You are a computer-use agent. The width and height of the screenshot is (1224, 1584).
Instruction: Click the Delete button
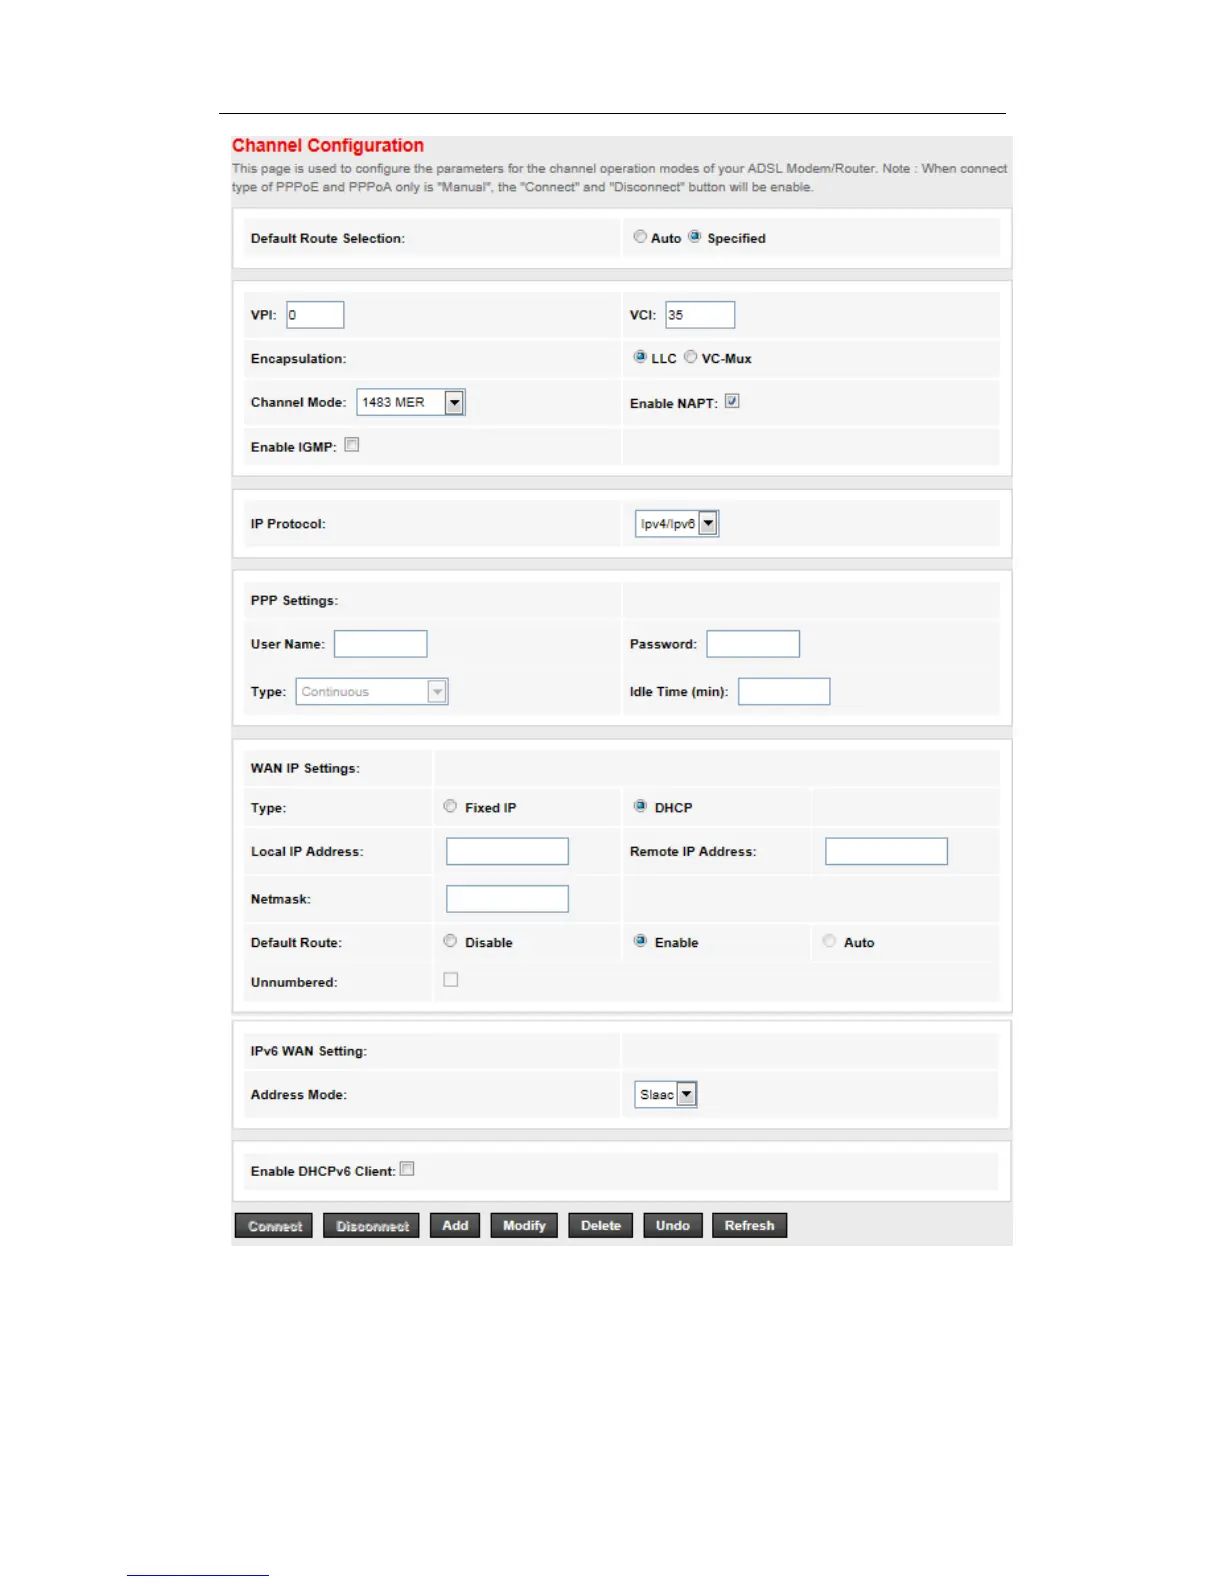click(x=601, y=1226)
